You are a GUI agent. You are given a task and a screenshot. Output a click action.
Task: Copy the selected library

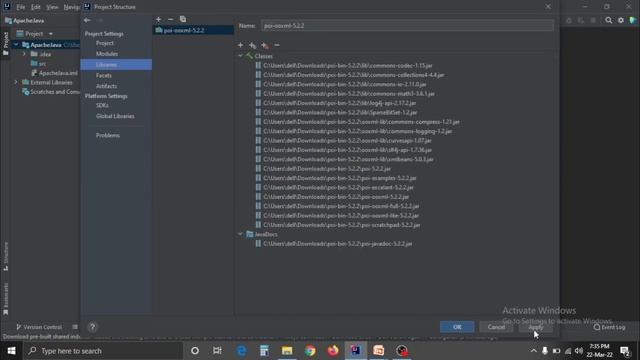click(x=183, y=19)
